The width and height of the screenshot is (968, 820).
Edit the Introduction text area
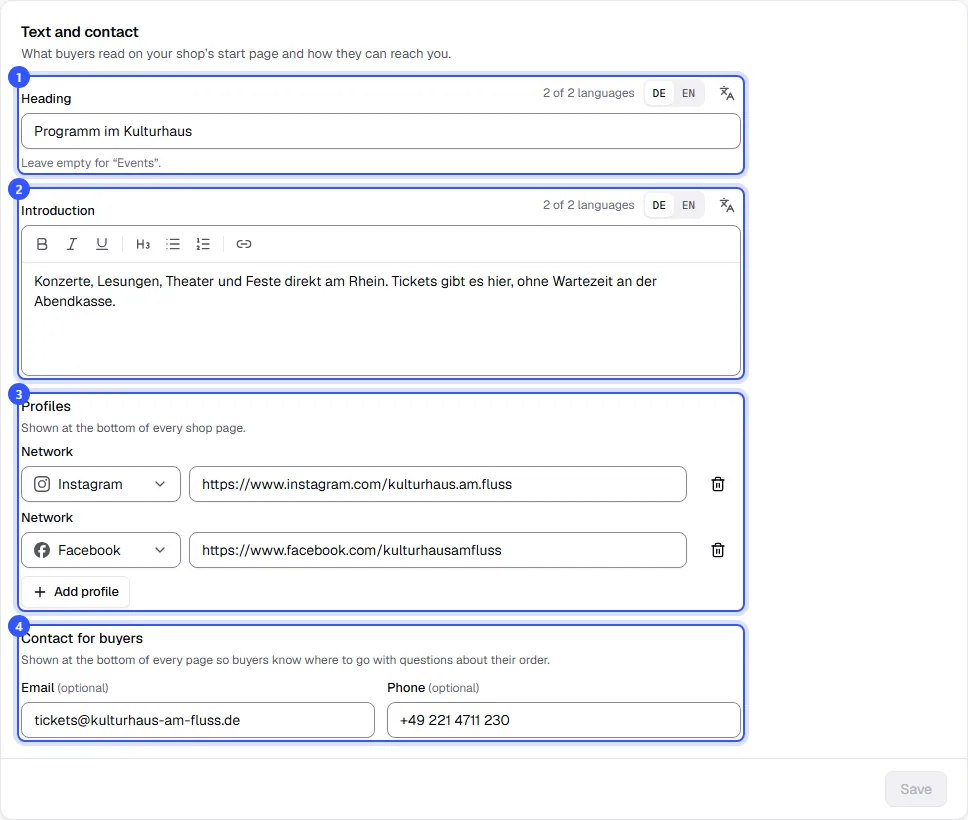point(381,319)
